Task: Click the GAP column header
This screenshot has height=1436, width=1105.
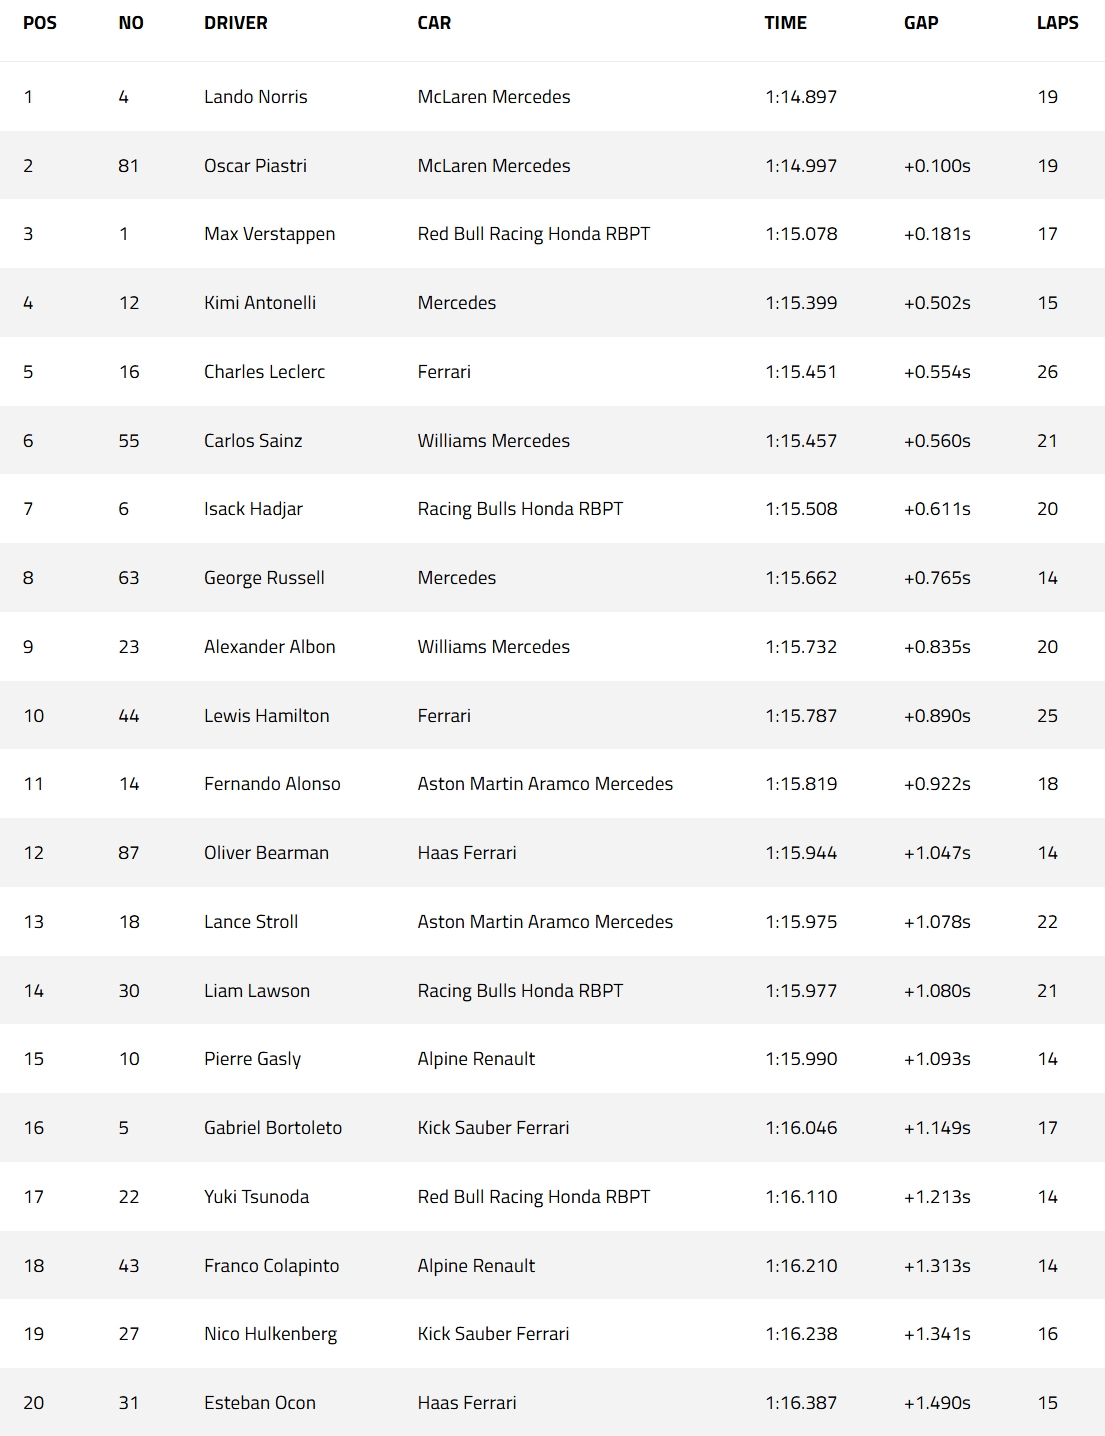Action: tap(920, 23)
